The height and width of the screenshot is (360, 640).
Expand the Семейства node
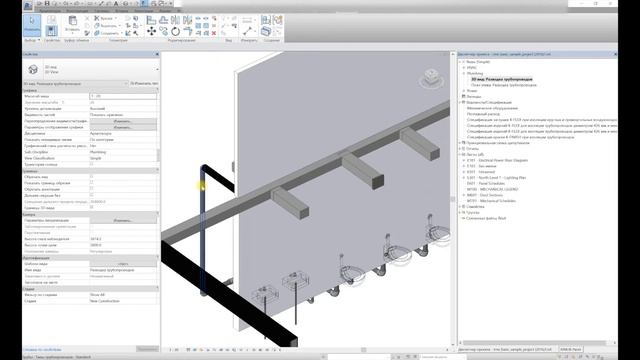[x=460, y=207]
